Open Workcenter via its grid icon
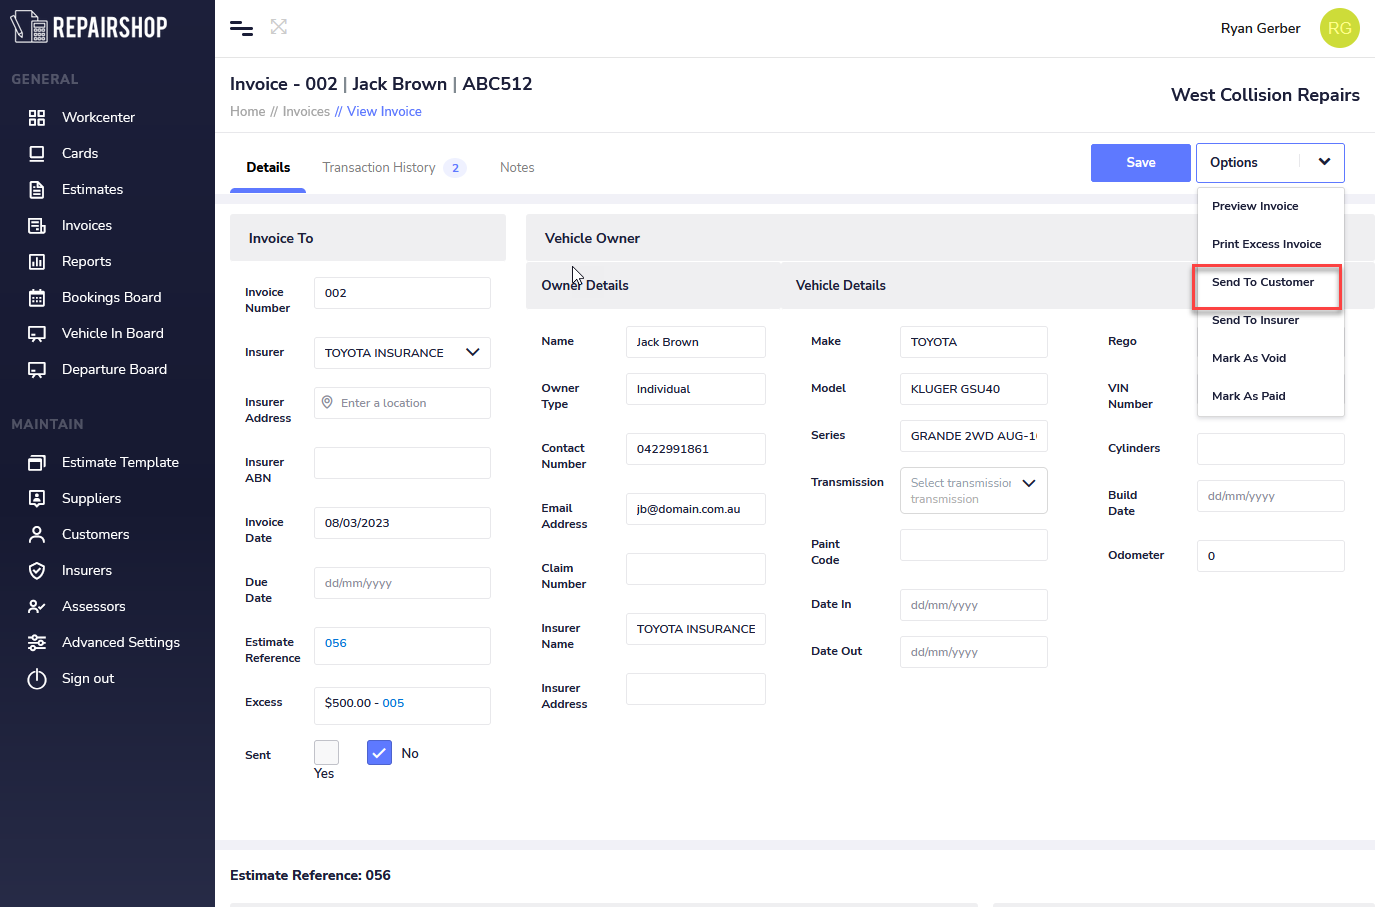1375x907 pixels. click(37, 118)
